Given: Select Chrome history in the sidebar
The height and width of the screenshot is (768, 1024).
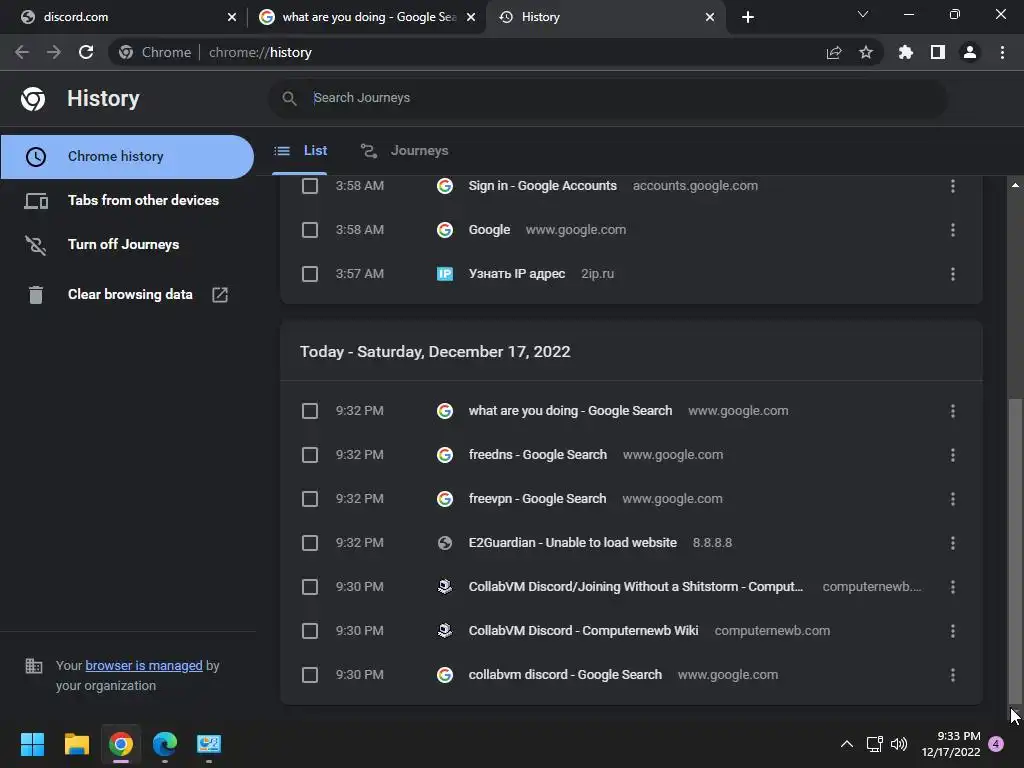Looking at the screenshot, I should [127, 157].
